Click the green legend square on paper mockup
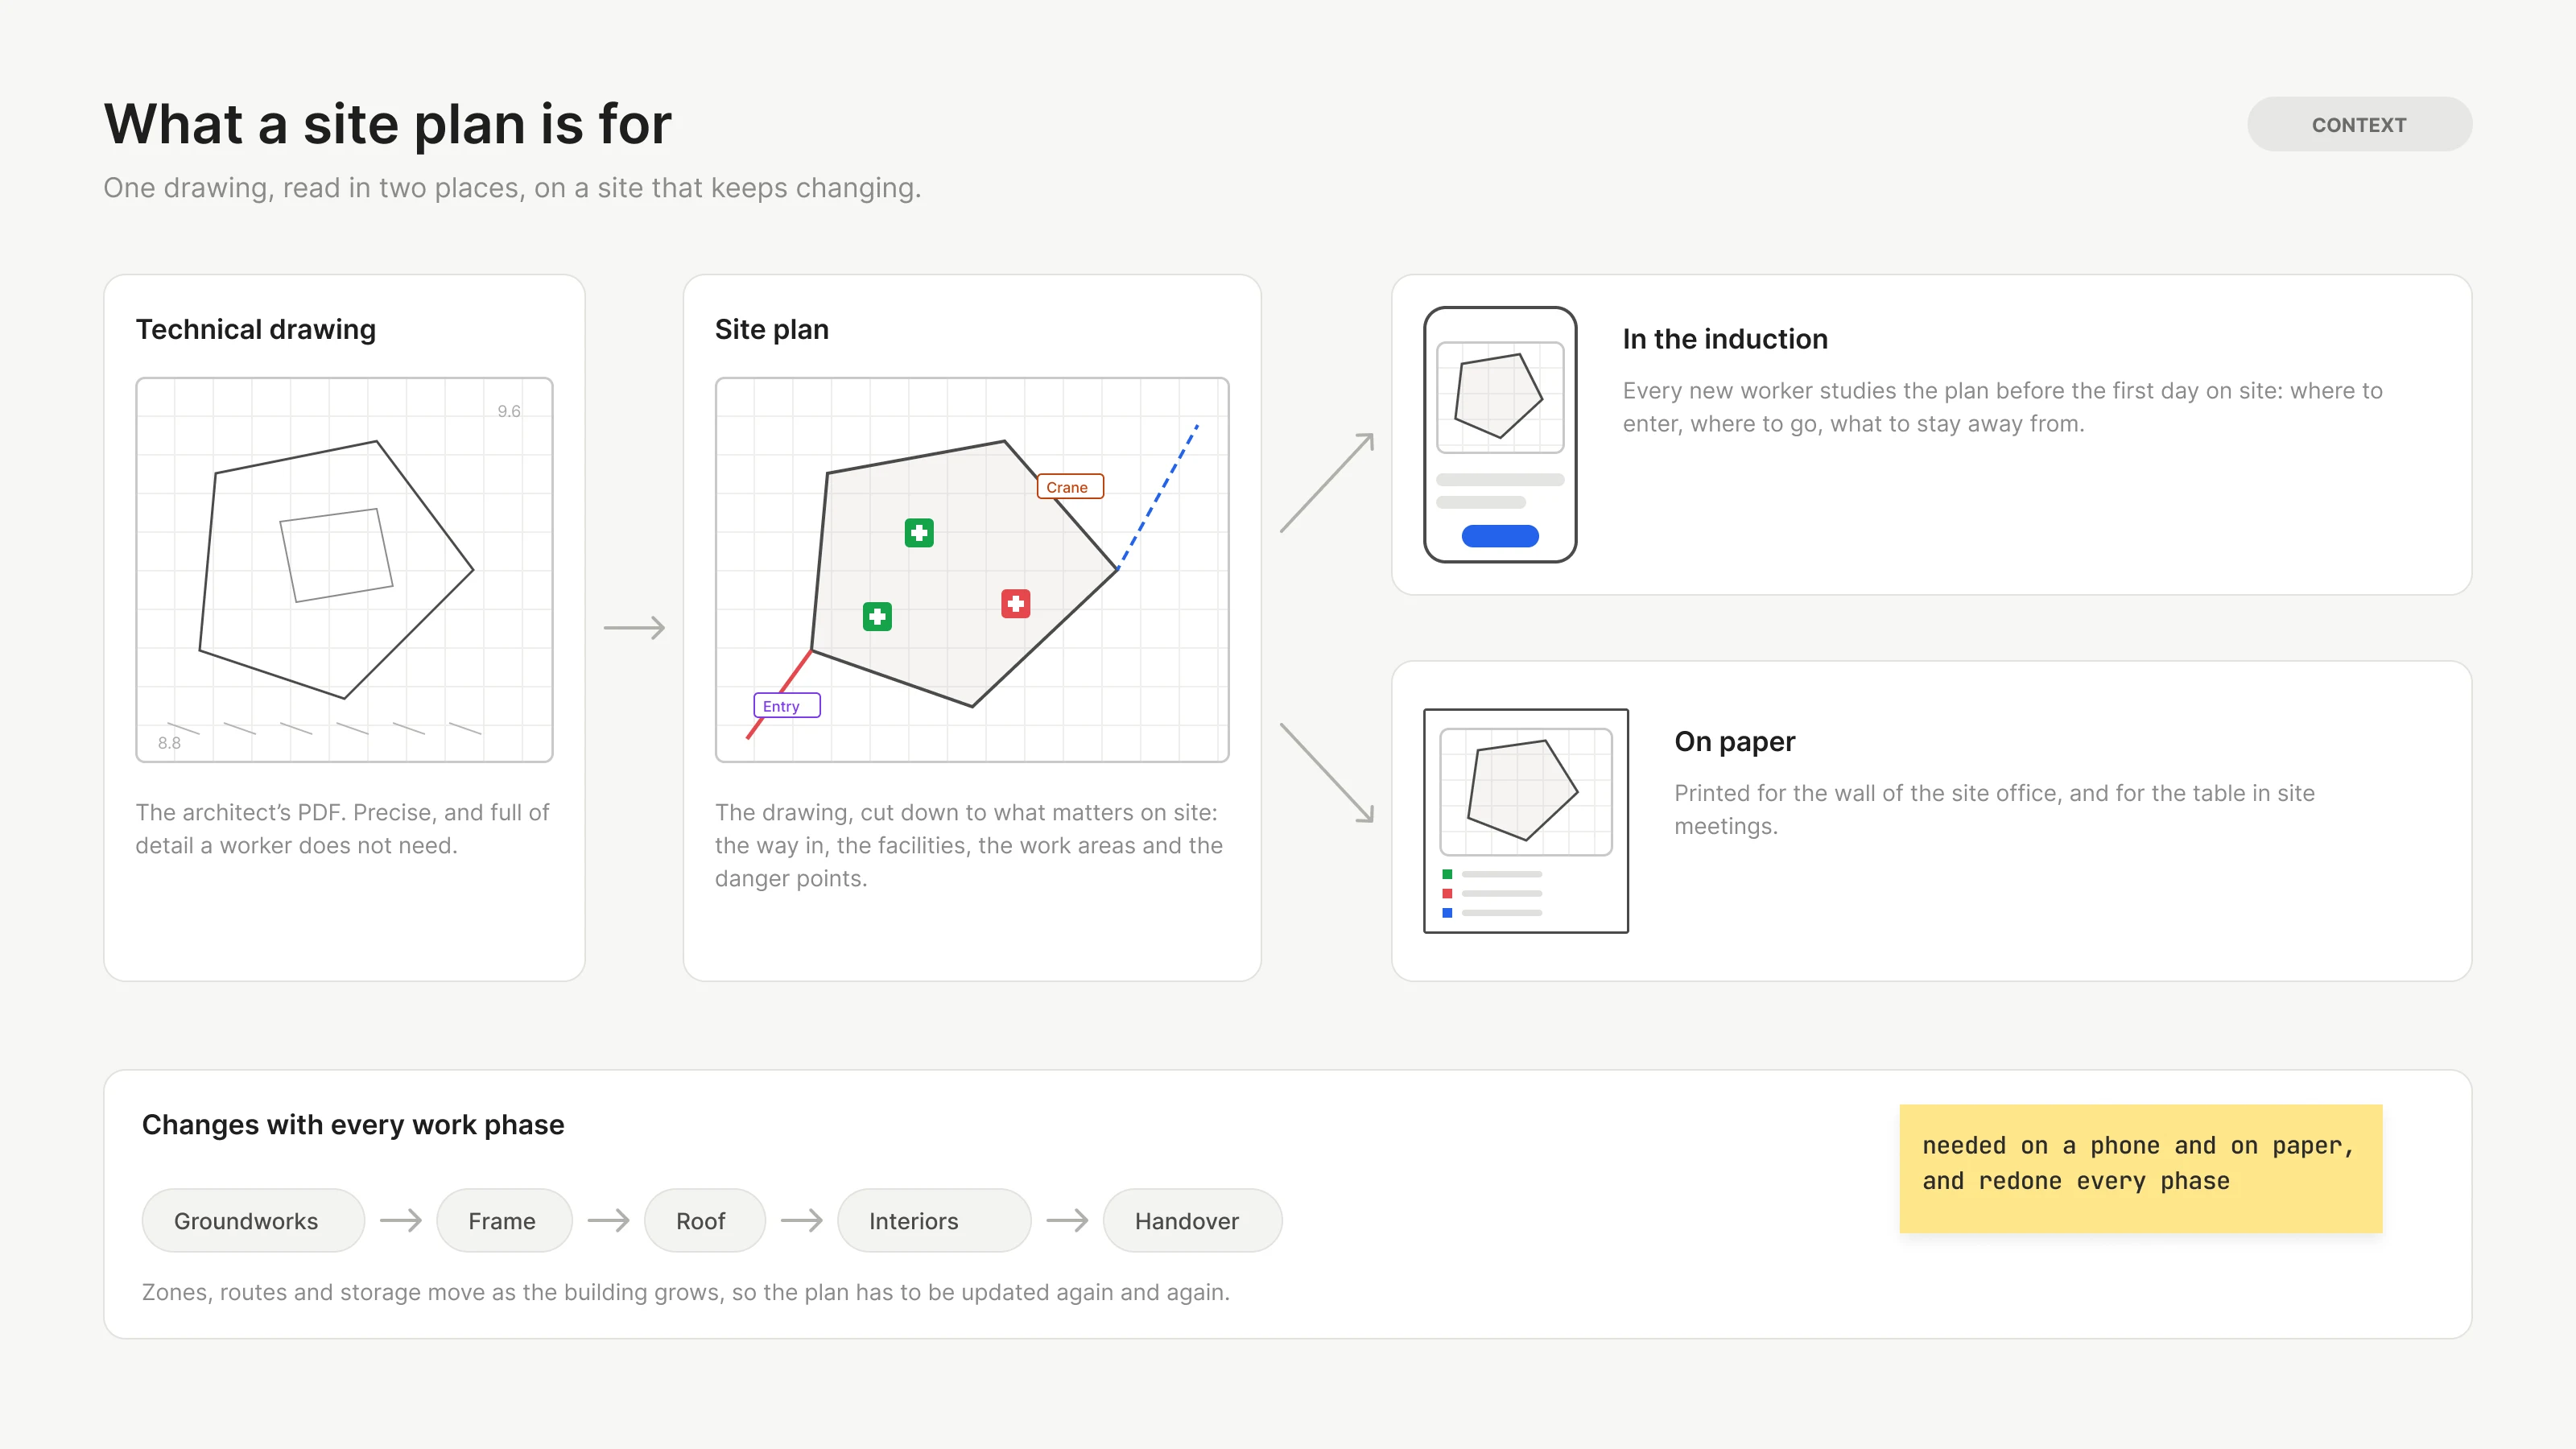Viewport: 2576px width, 1449px height. (x=1447, y=874)
